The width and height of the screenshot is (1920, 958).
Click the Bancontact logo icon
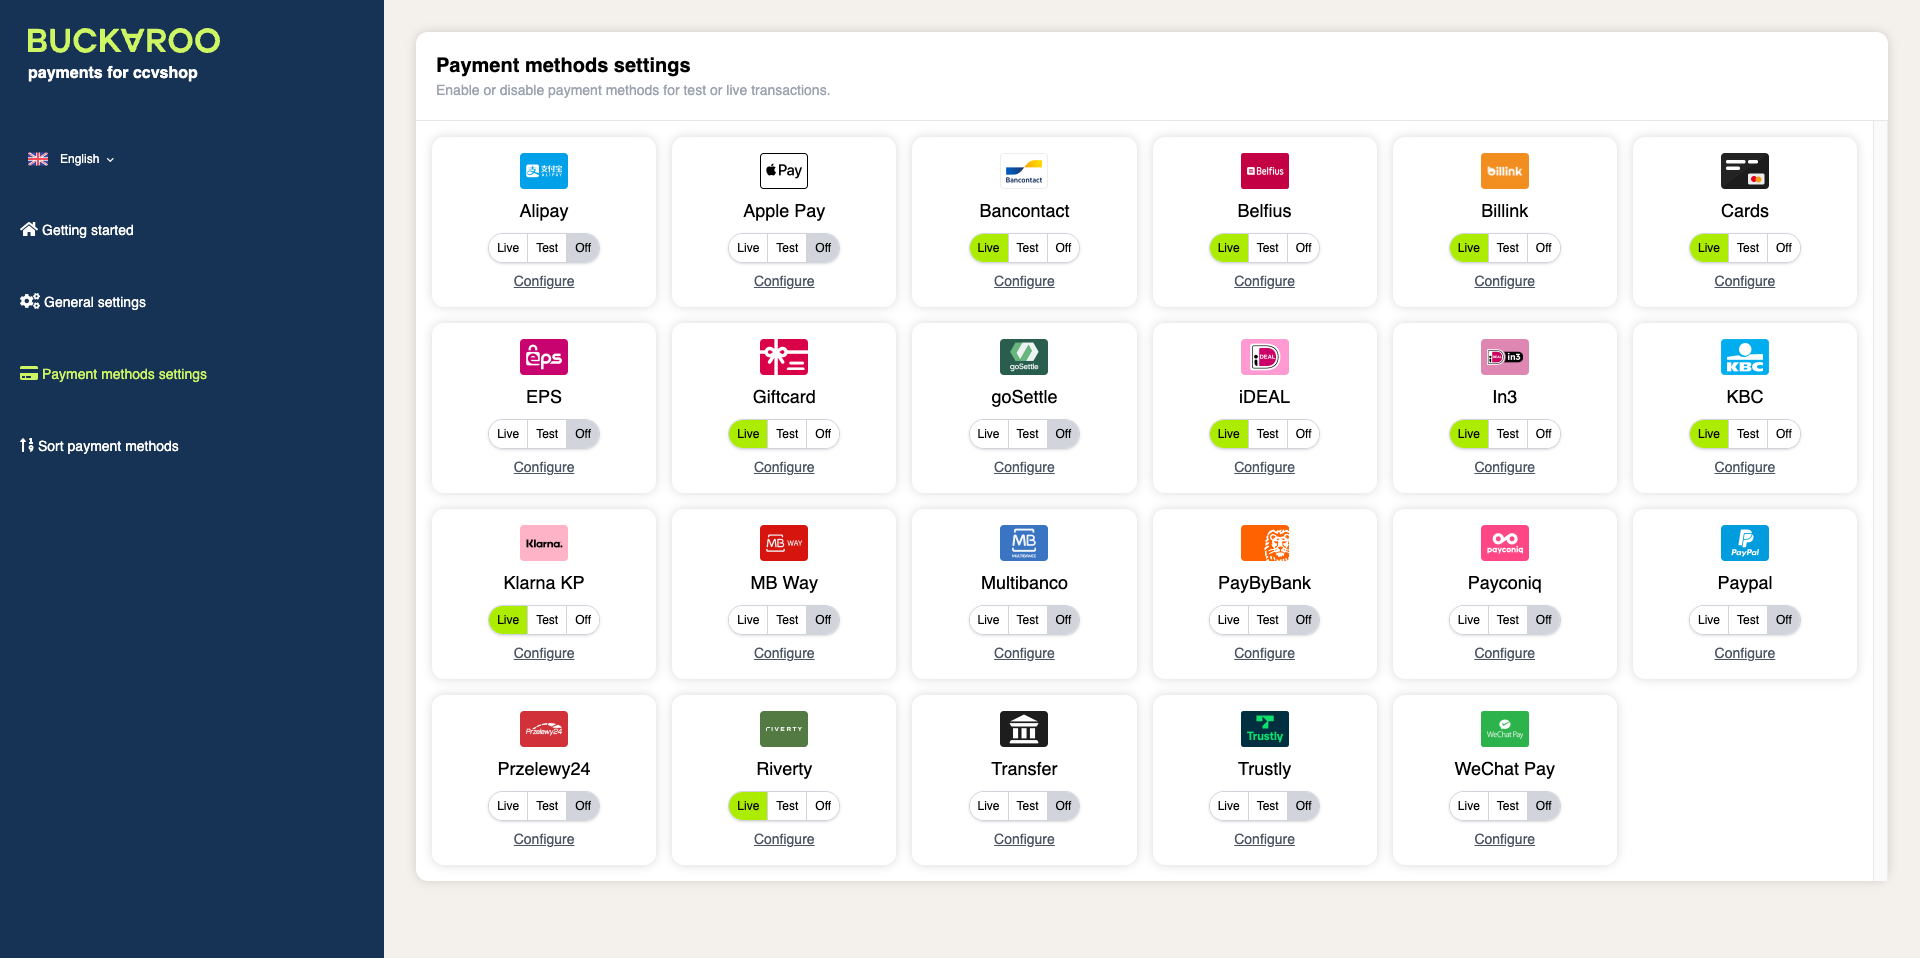[1024, 171]
